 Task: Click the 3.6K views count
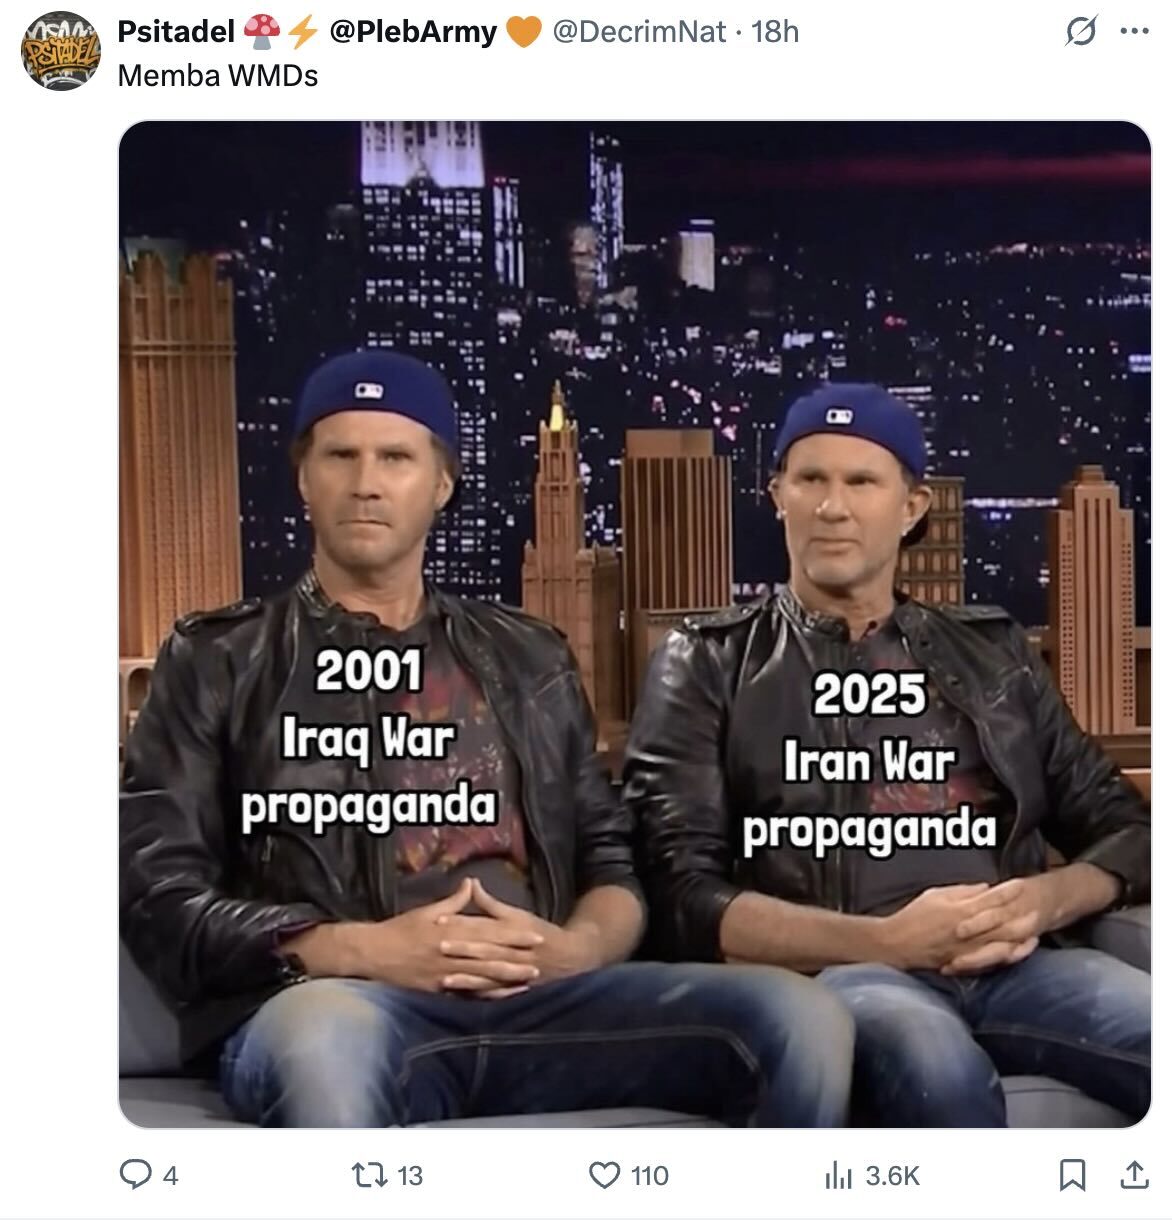(x=892, y=1176)
